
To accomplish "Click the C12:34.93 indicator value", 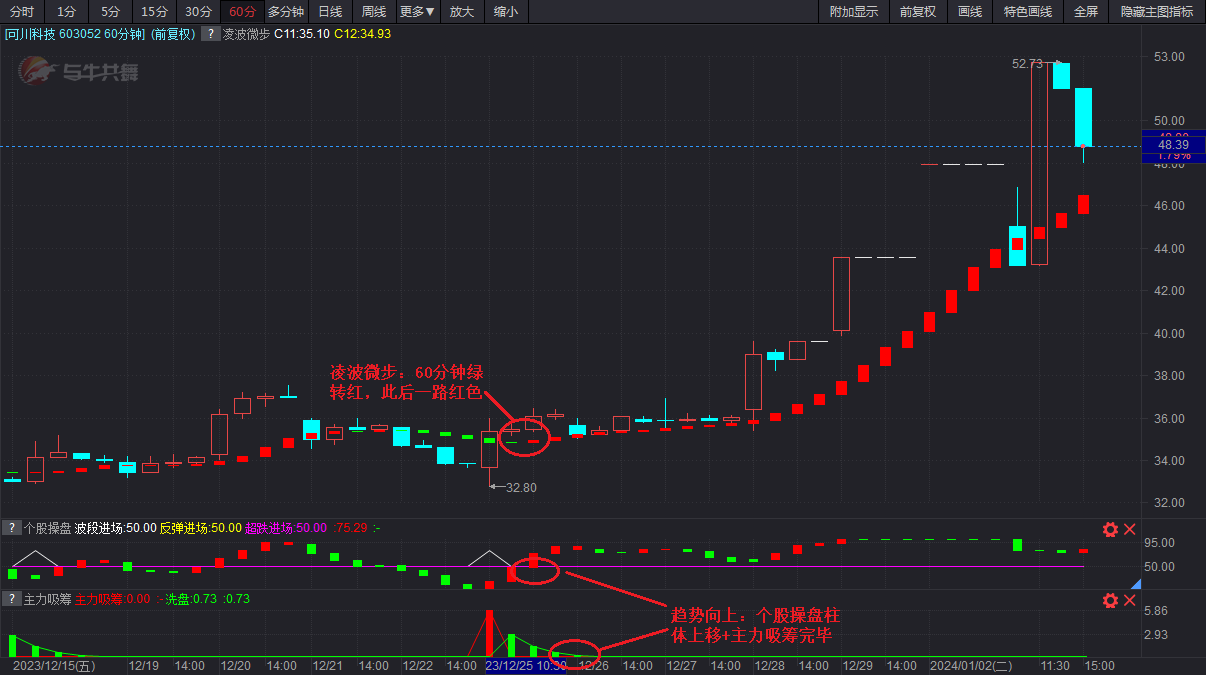I will 362,34.
